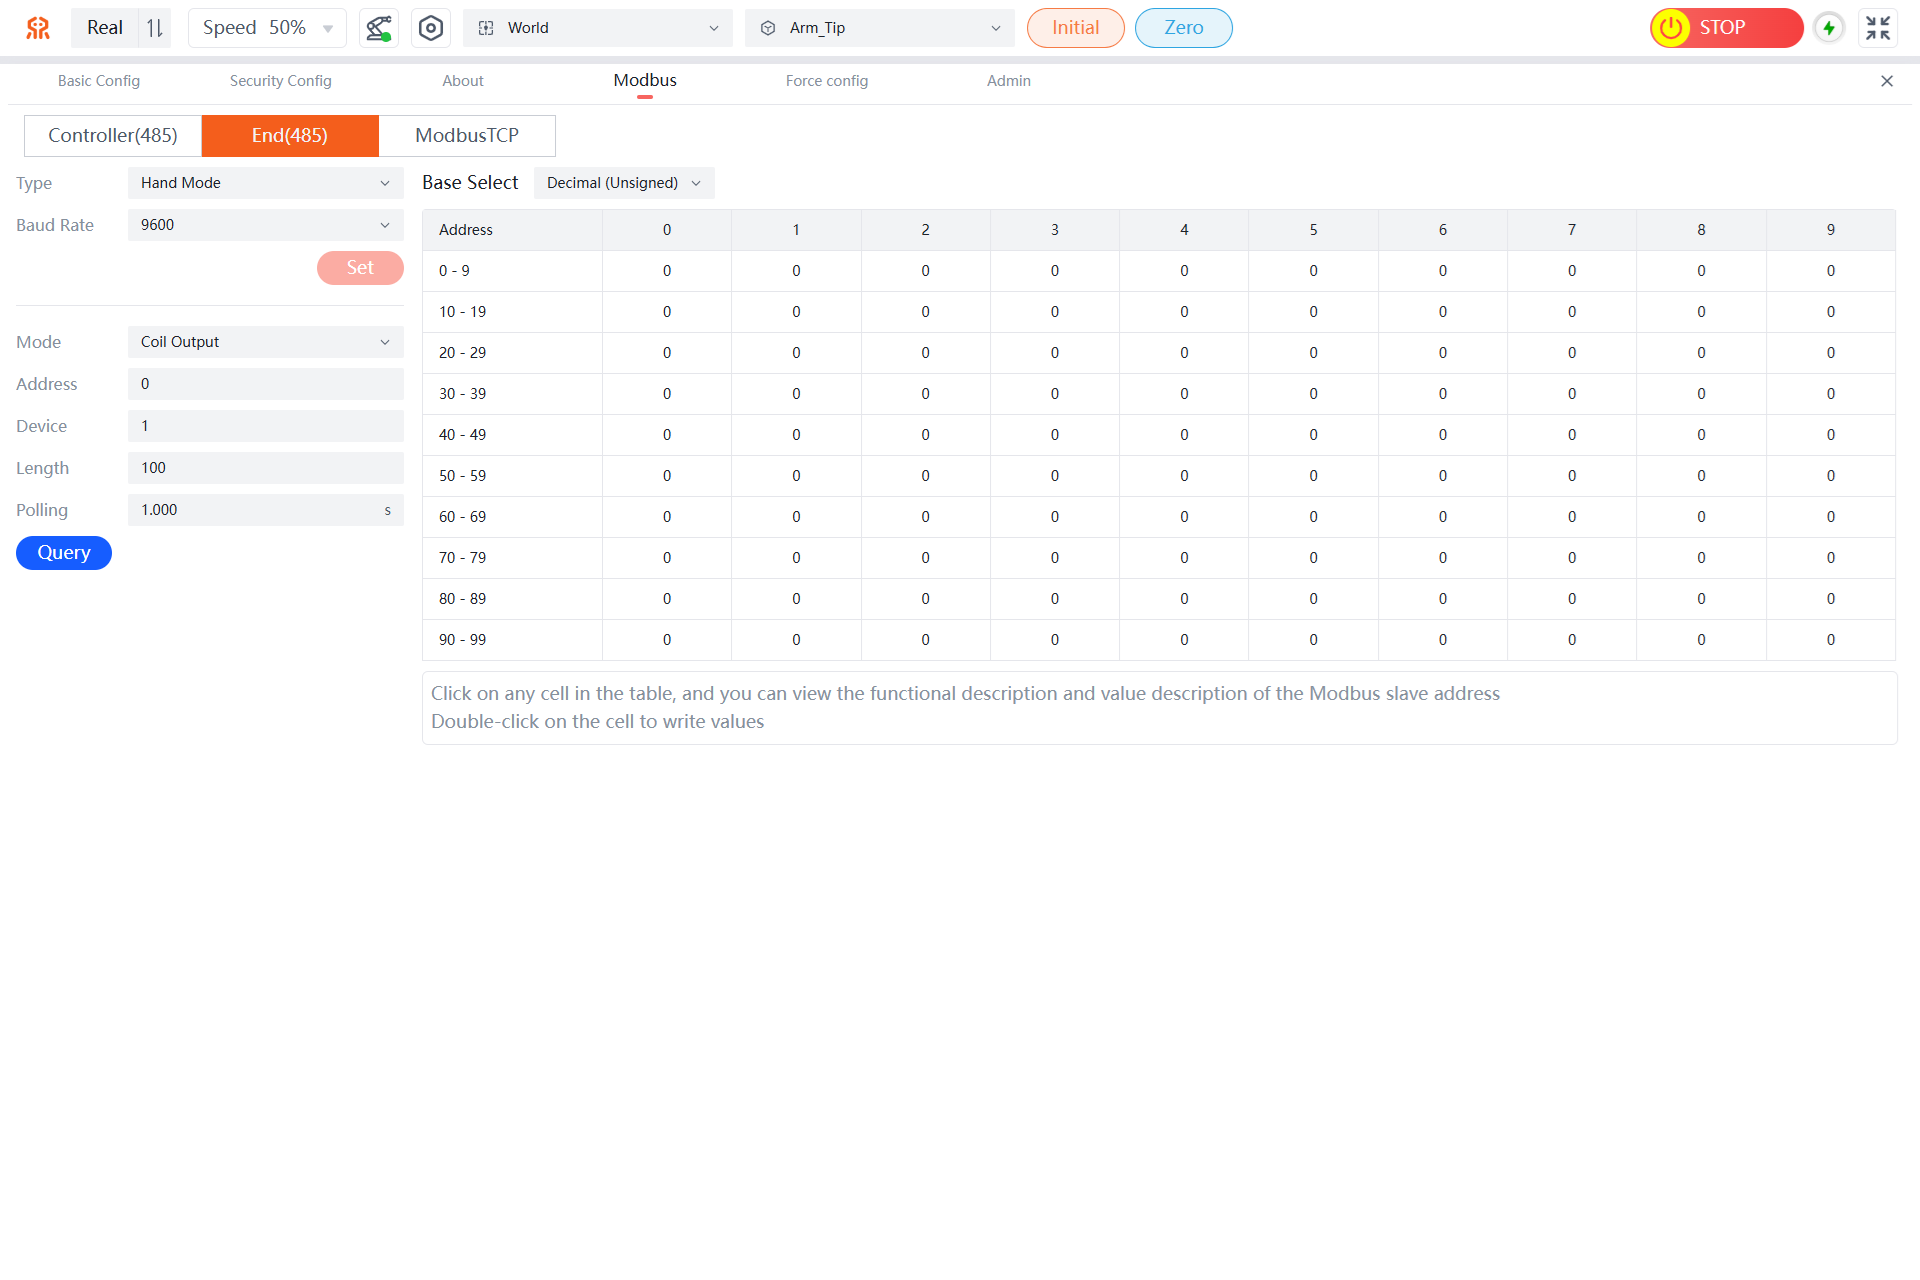Expand the Decimal (Unsigned) base selector
Screen dimensions: 1920x1280
[624, 183]
